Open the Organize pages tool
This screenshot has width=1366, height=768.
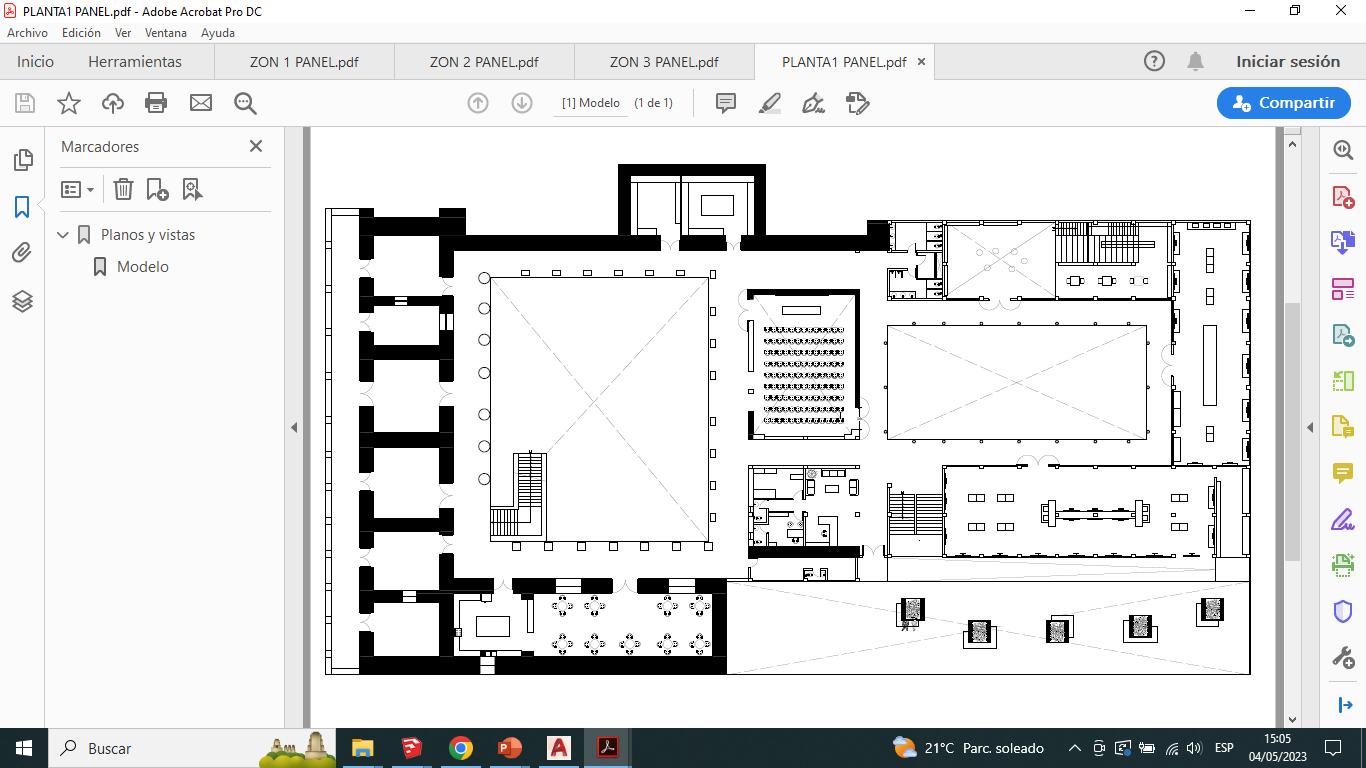pos(1343,289)
